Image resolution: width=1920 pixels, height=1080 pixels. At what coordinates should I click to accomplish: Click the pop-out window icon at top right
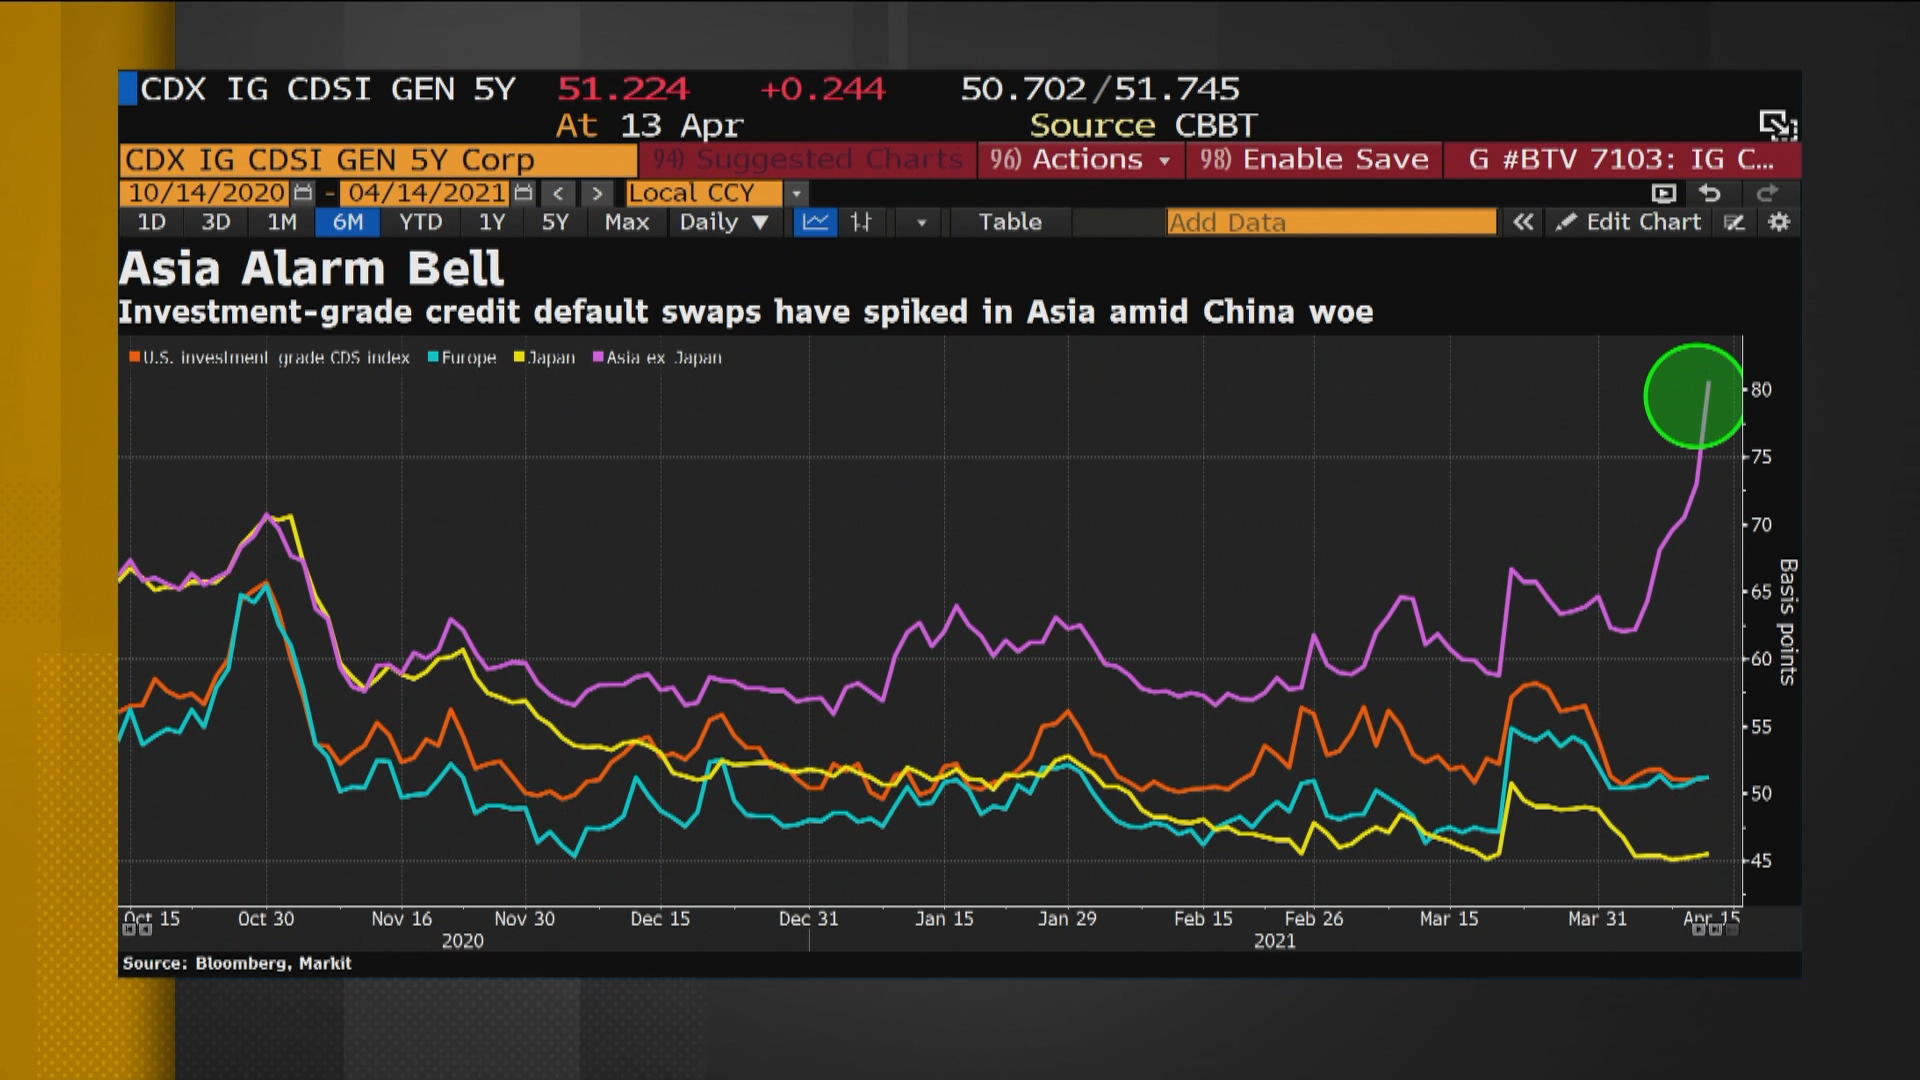pos(1778,124)
